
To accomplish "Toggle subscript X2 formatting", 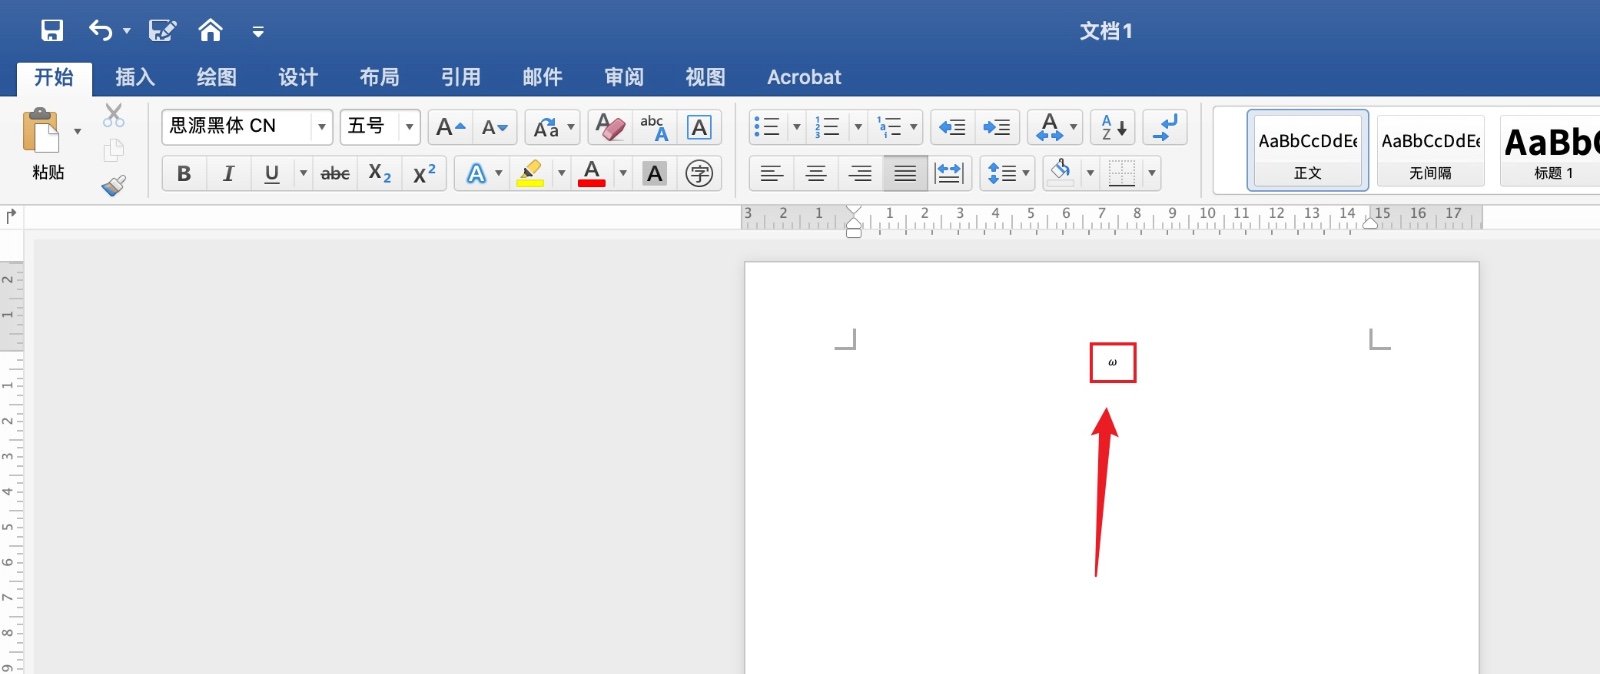I will tap(380, 173).
